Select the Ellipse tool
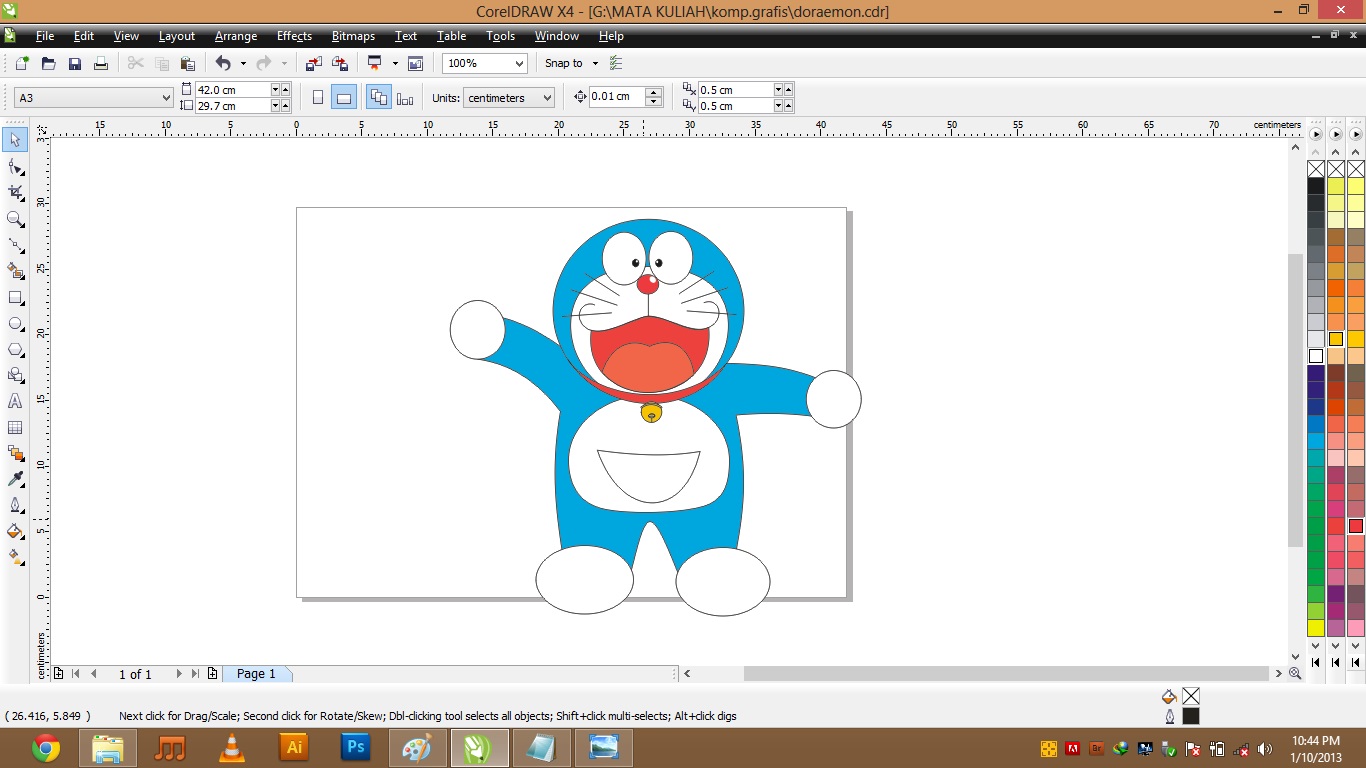 [x=15, y=323]
